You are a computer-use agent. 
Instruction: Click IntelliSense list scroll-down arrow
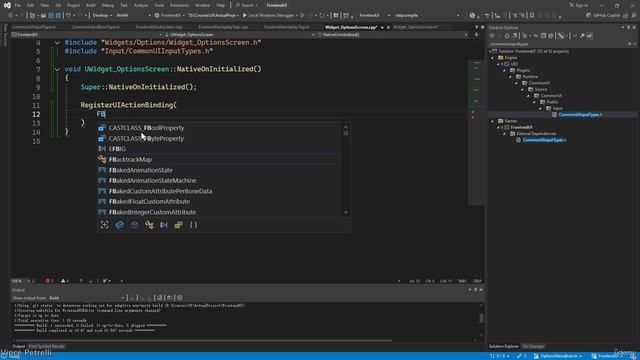pyautogui.click(x=346, y=213)
